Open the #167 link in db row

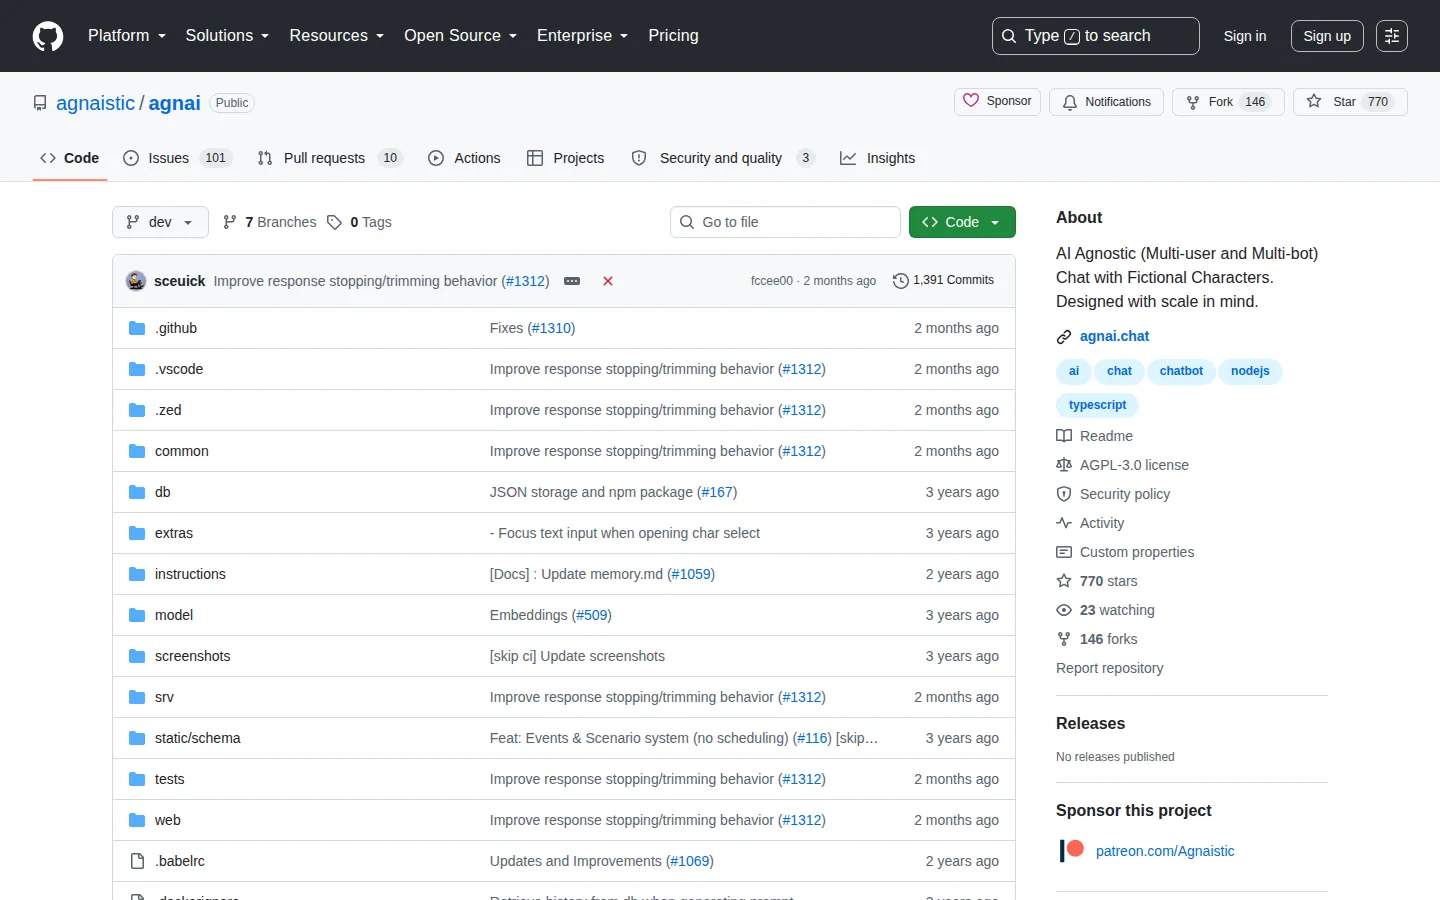pos(717,492)
